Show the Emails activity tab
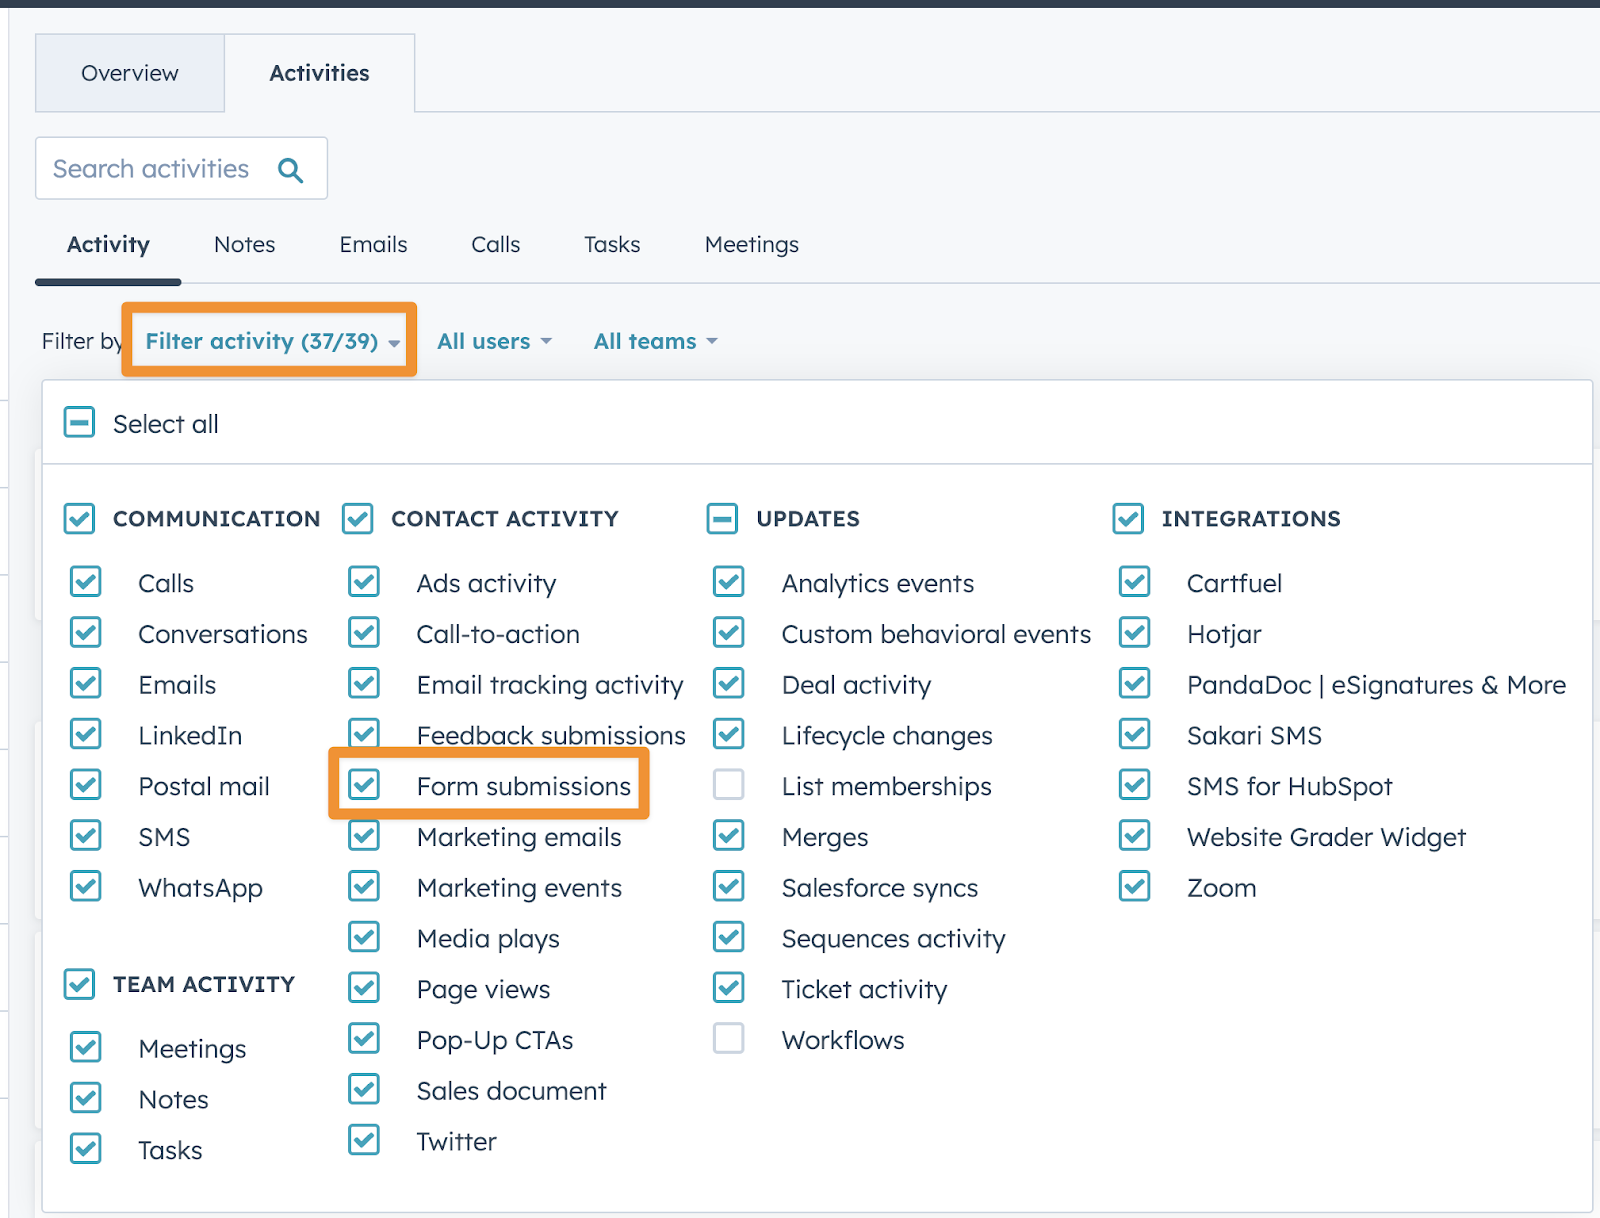 (373, 245)
